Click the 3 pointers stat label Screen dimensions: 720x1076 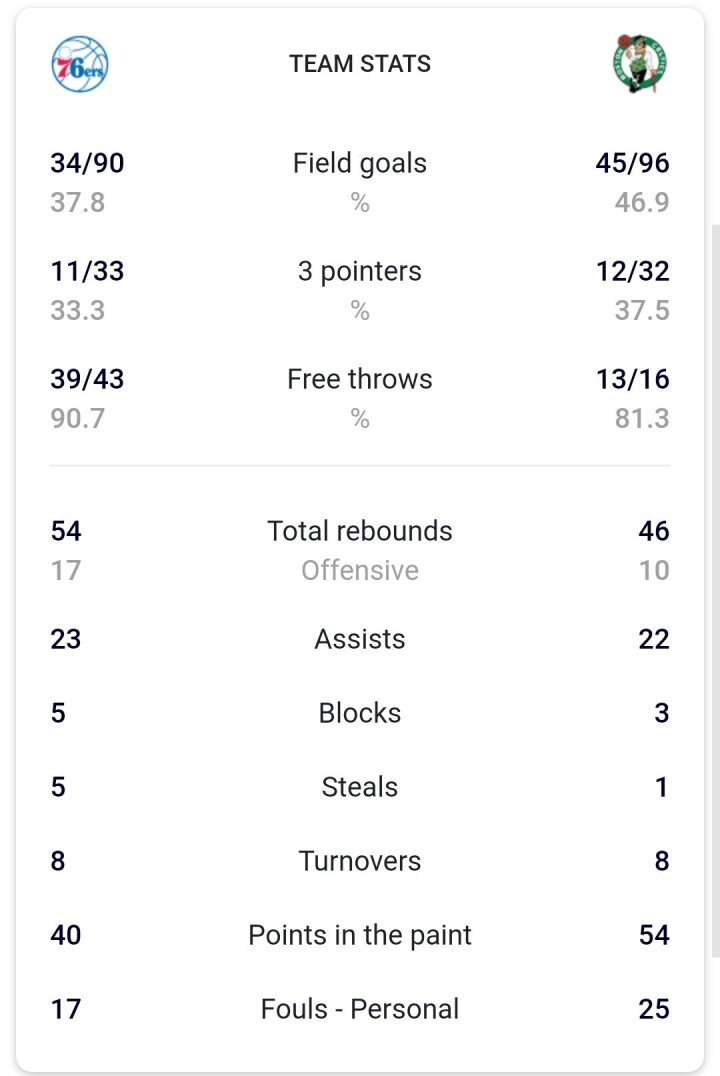tap(360, 271)
